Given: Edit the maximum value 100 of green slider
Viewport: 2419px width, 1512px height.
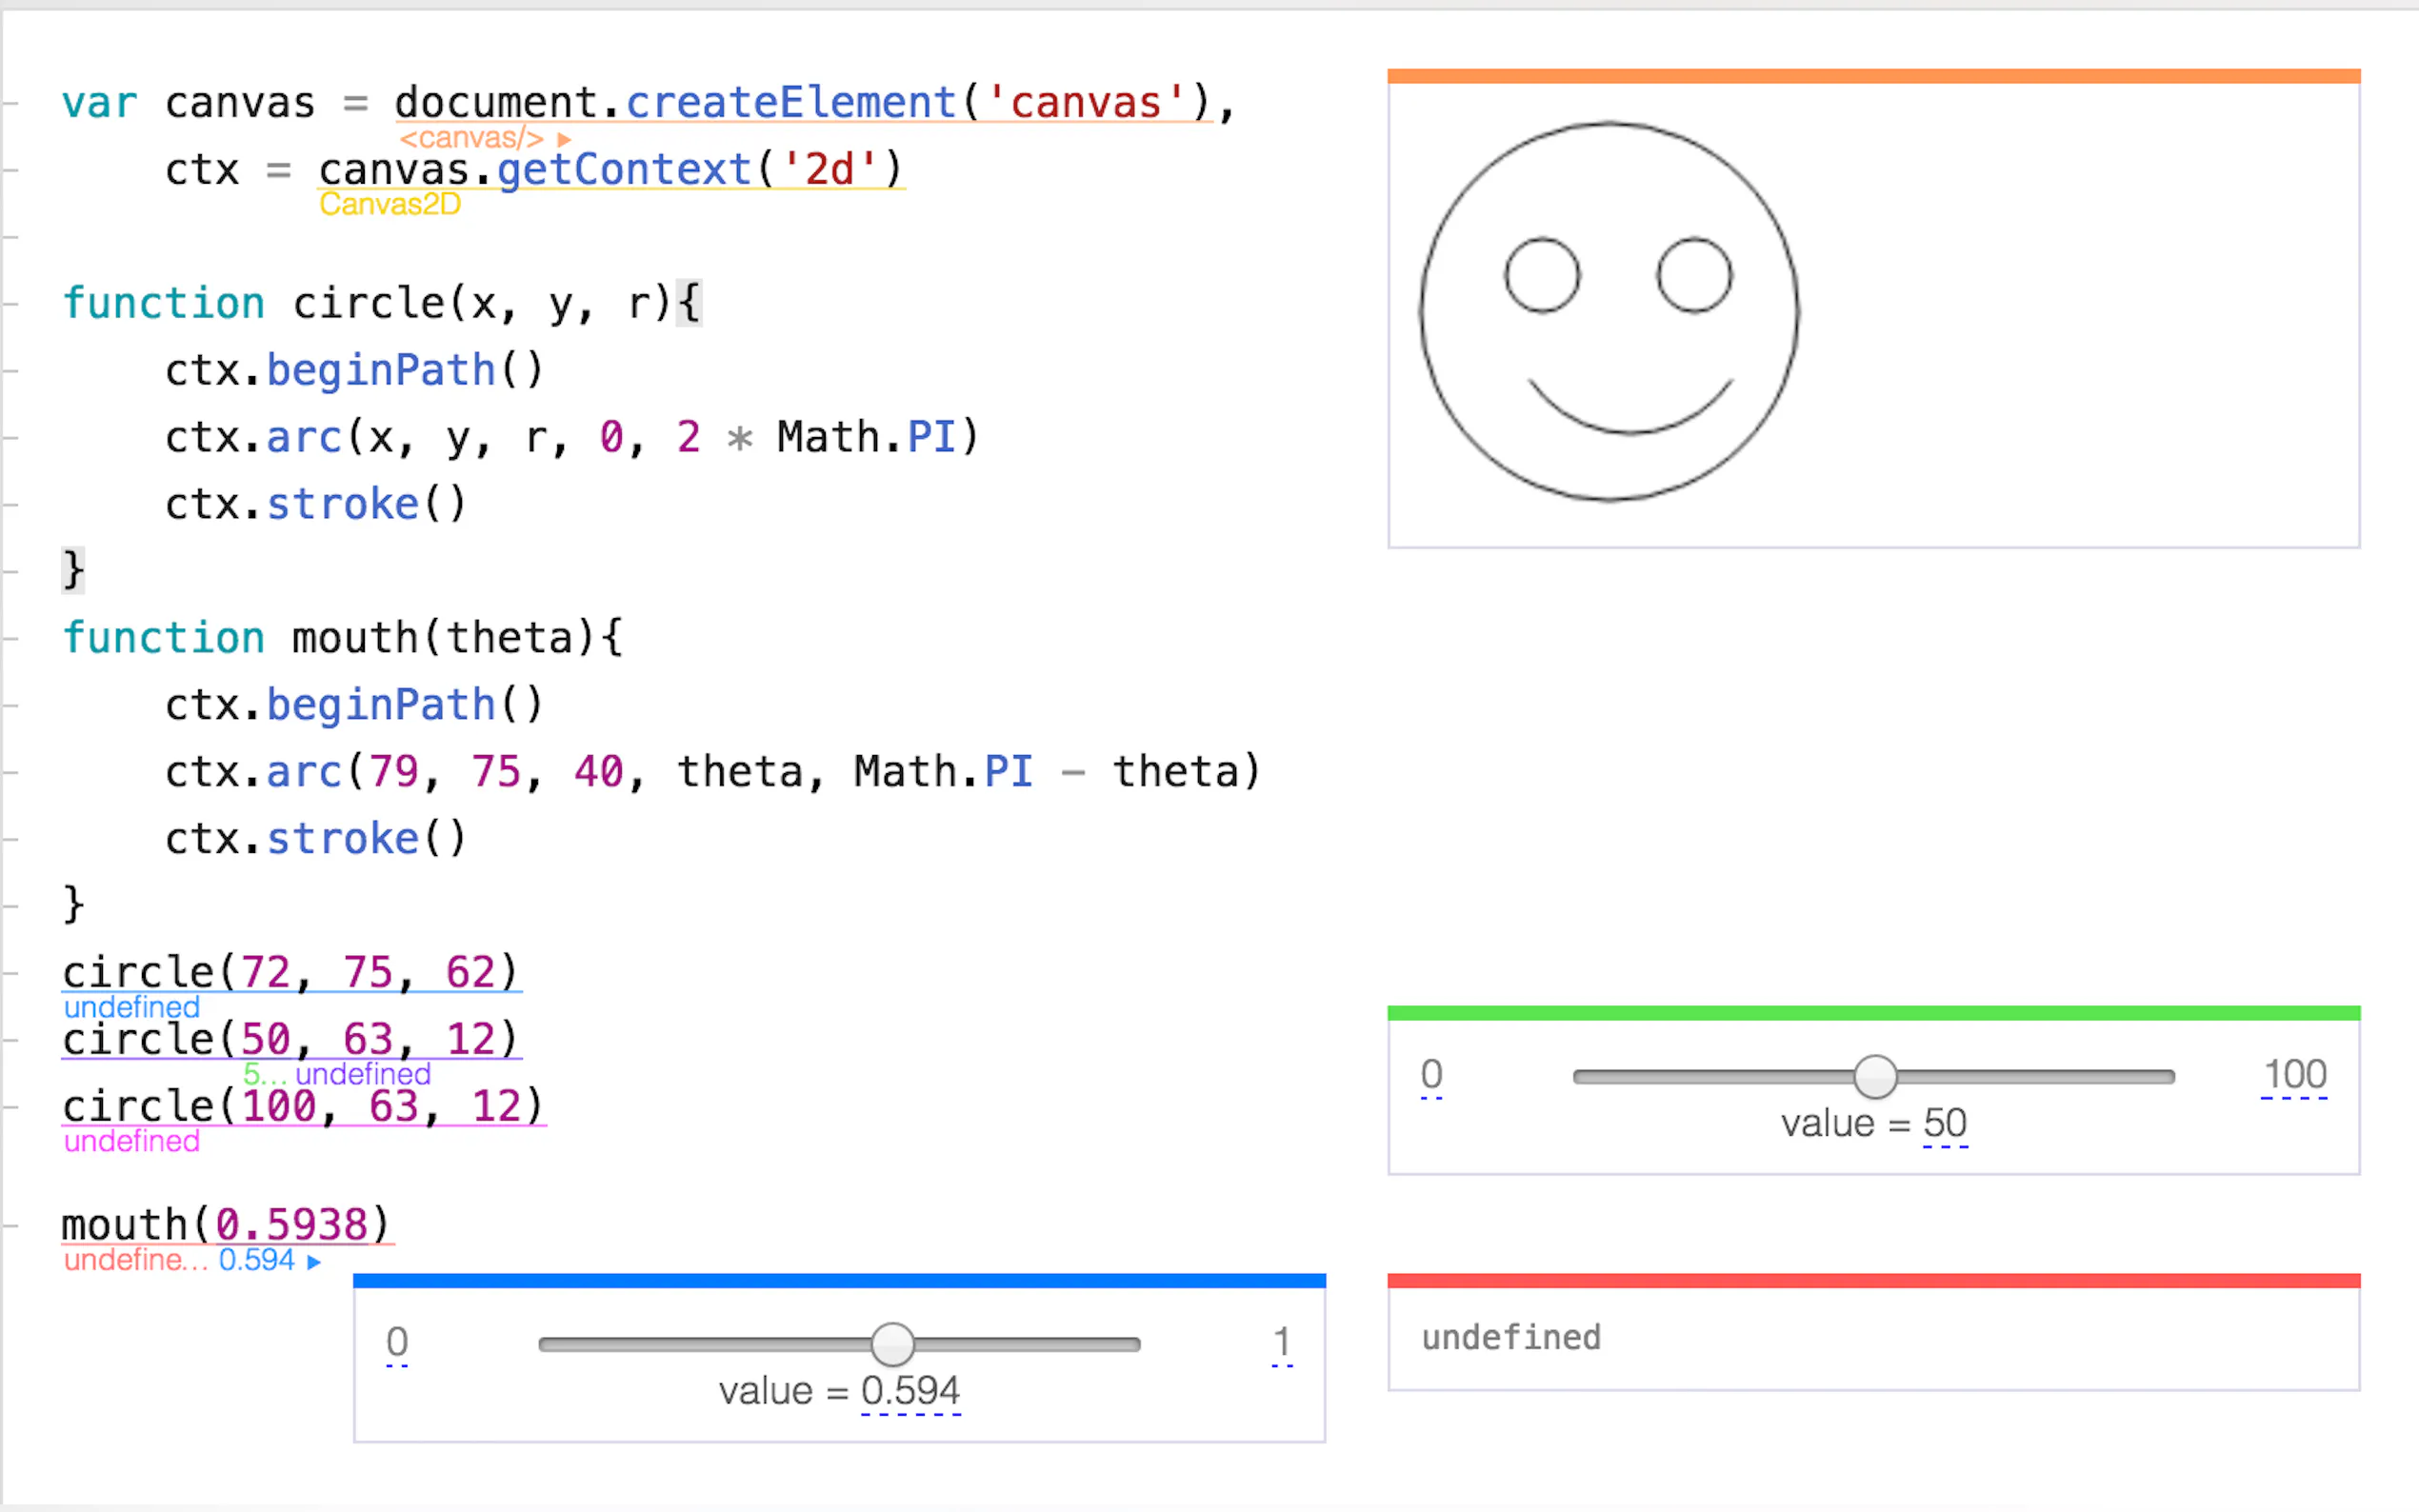Looking at the screenshot, I should tap(2295, 1075).
